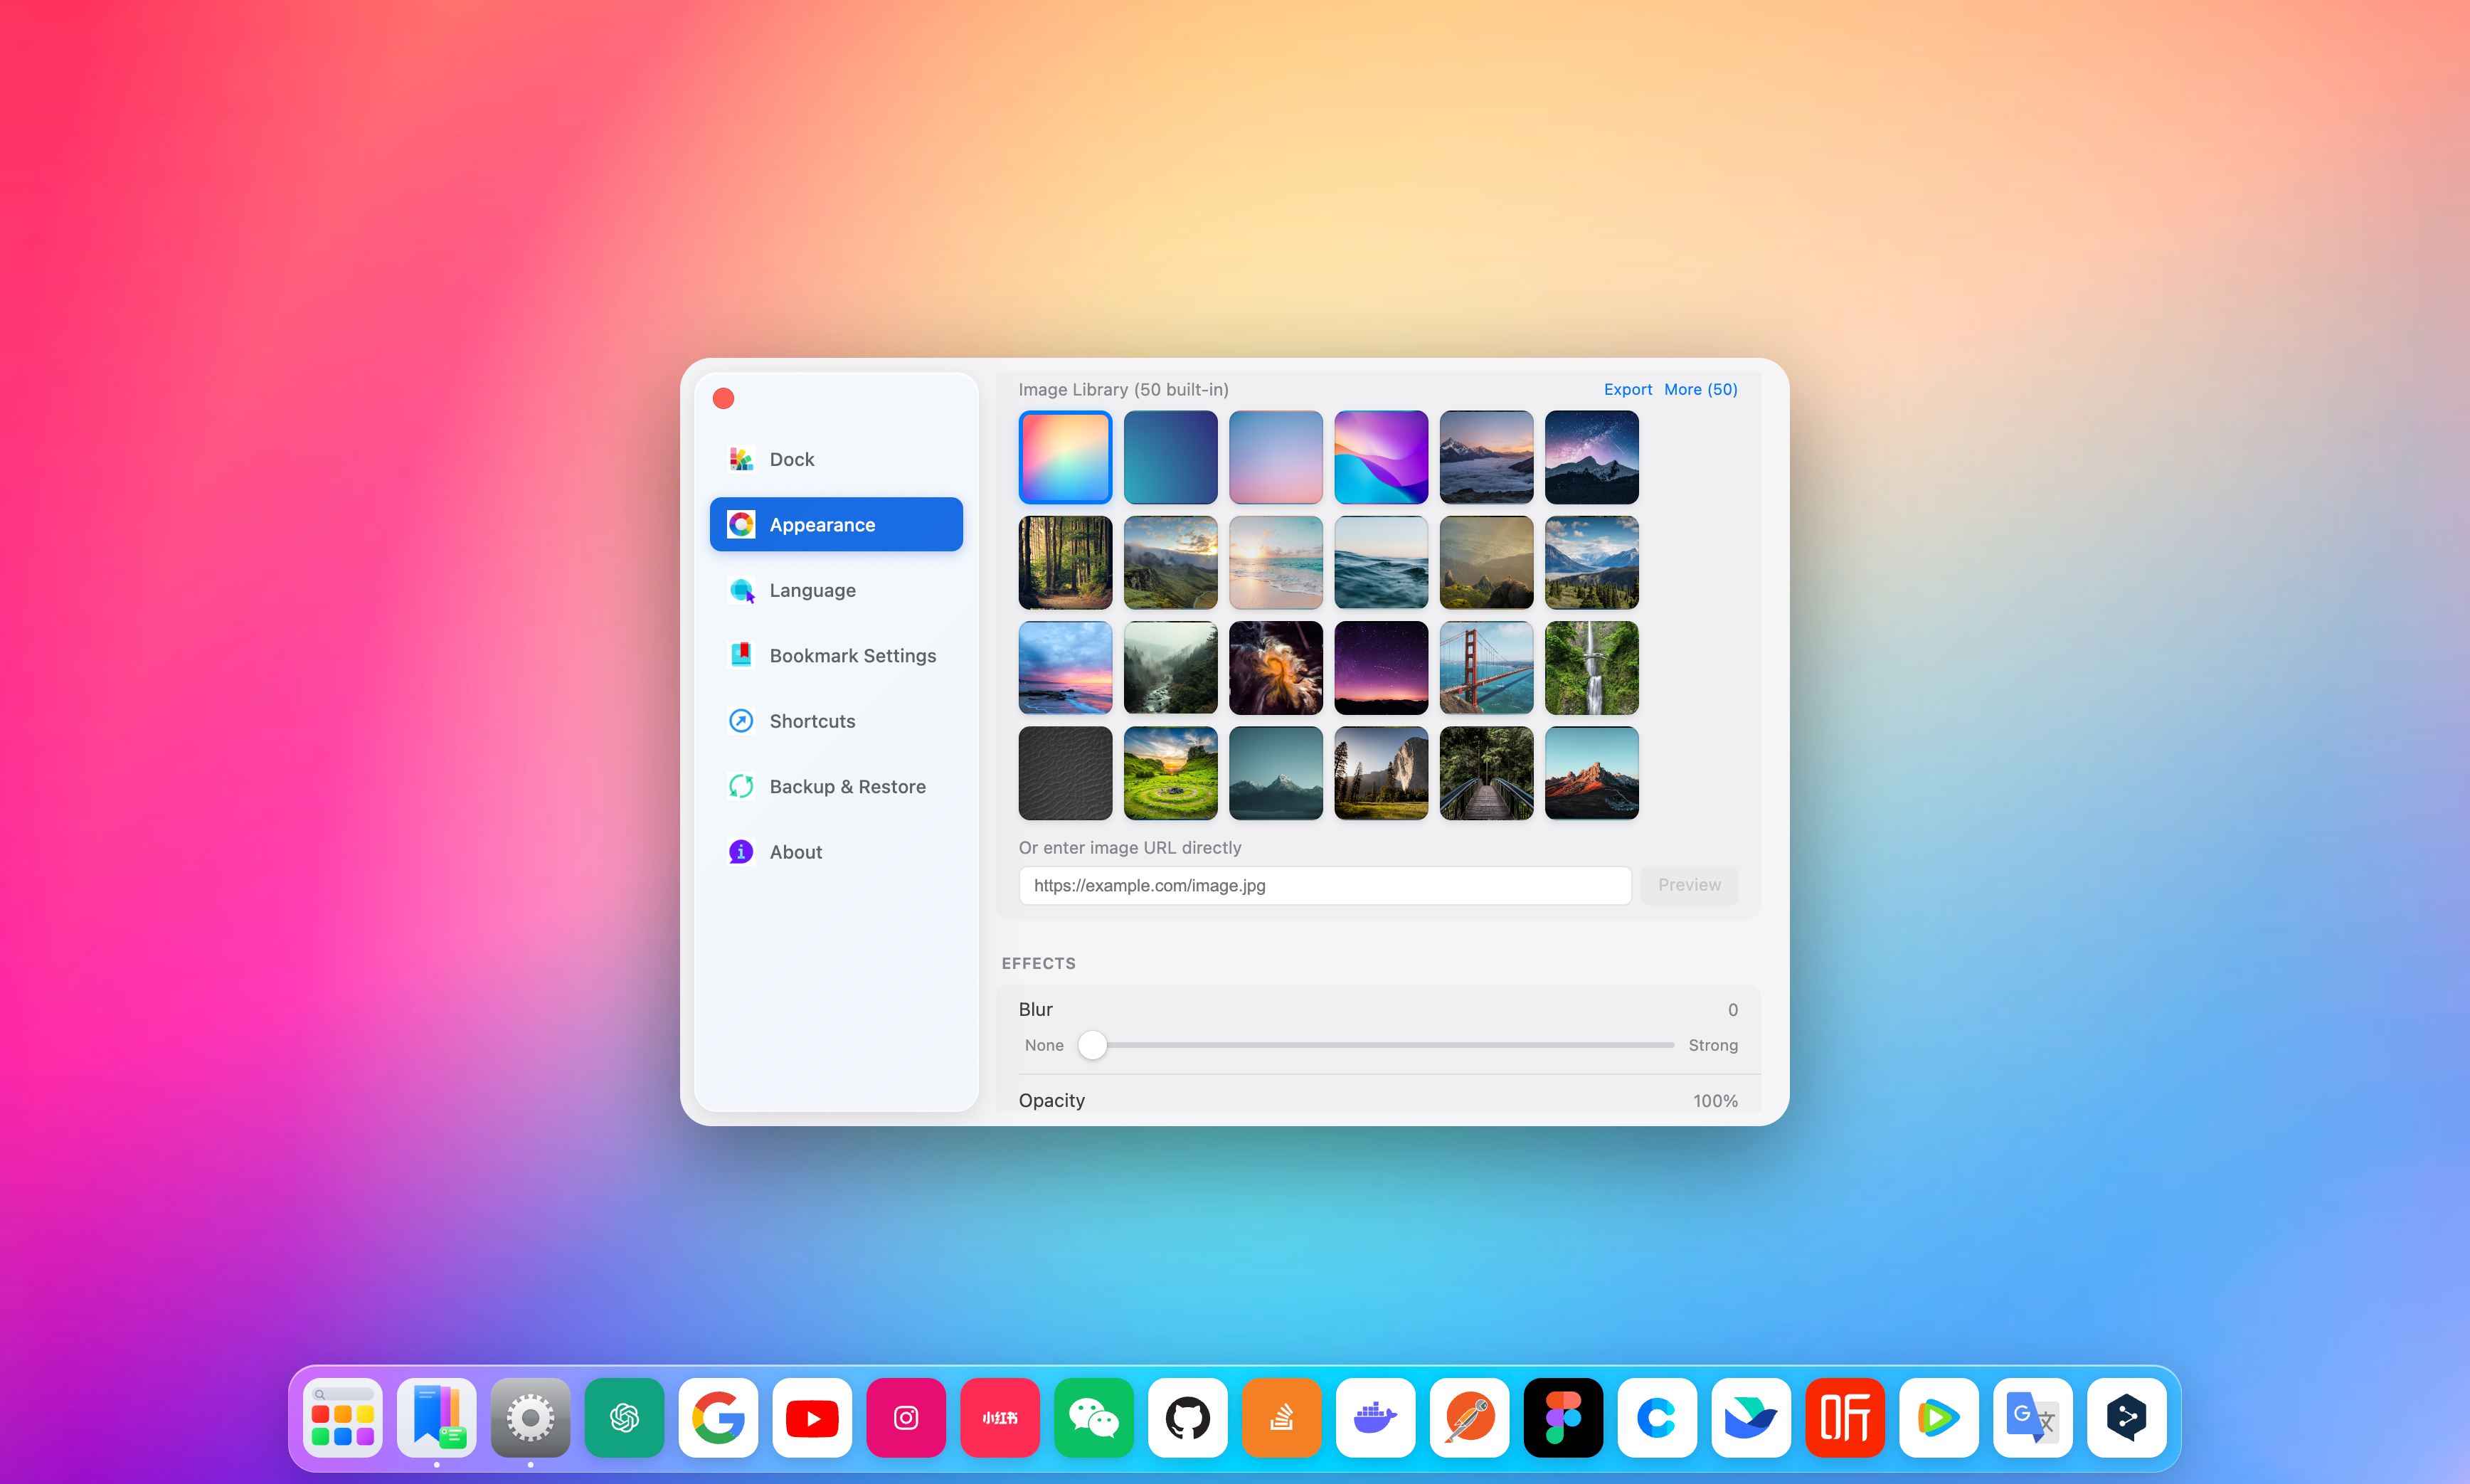2470x1484 pixels.
Task: Open Postman from the dock
Action: click(1469, 1417)
